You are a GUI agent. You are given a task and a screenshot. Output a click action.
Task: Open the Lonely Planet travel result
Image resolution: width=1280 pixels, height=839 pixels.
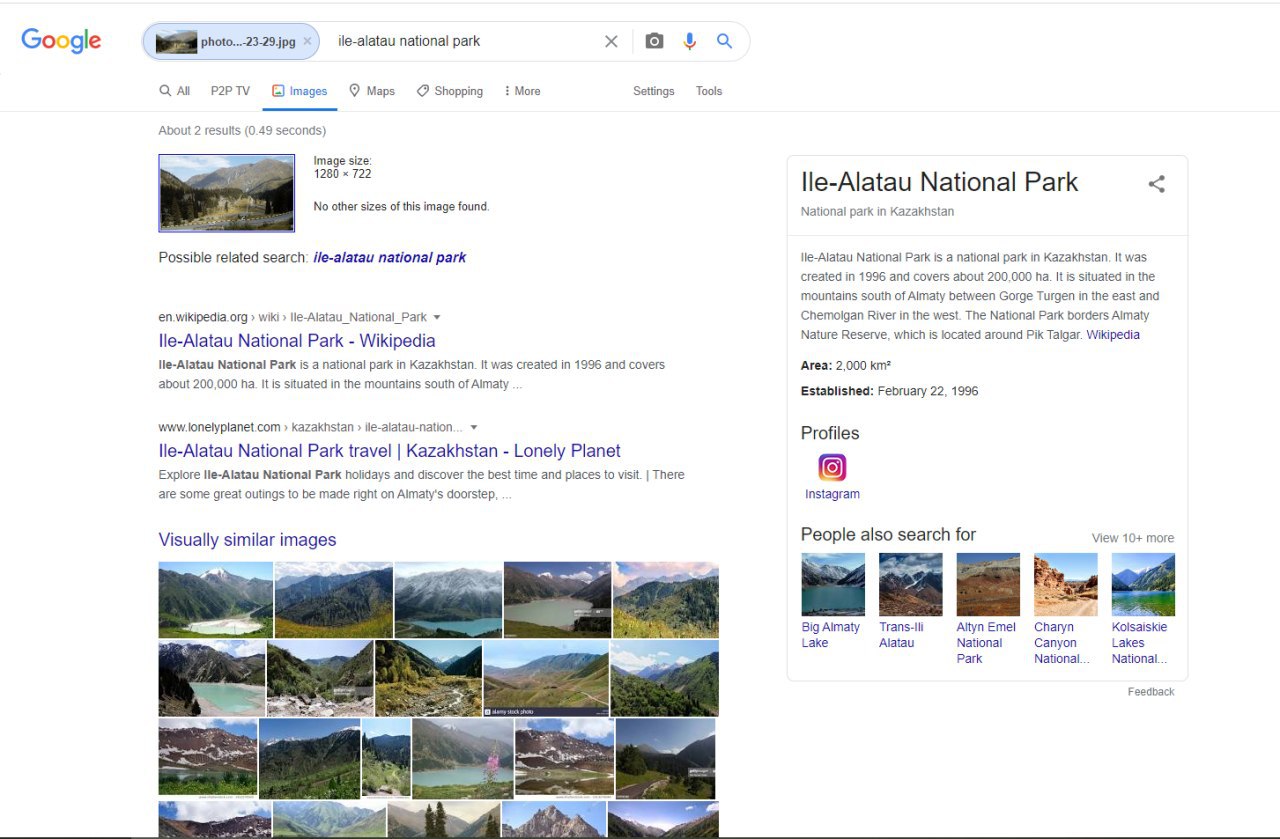(x=390, y=451)
